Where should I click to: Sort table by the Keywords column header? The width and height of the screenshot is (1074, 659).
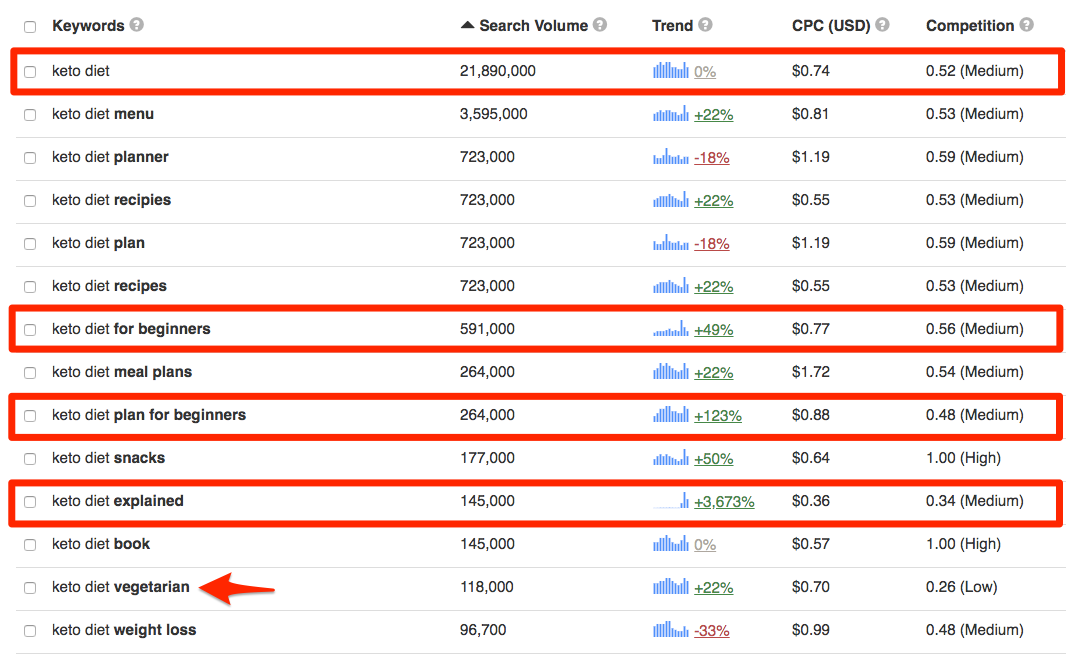point(88,25)
